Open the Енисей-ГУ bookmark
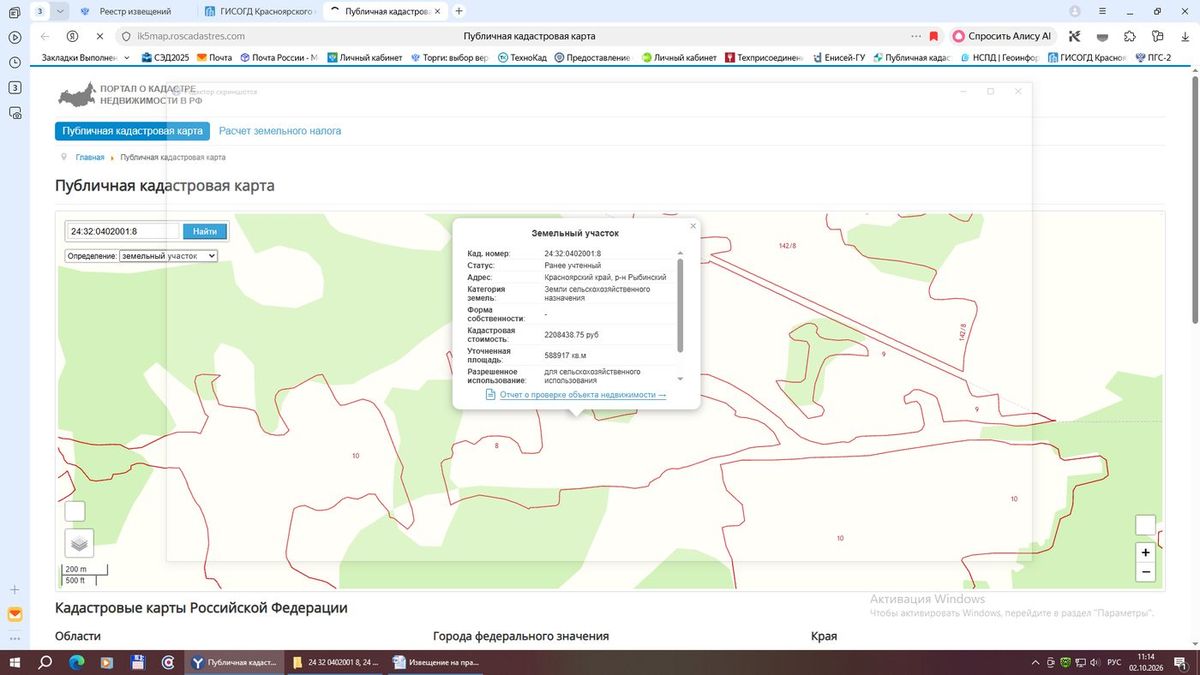Viewport: 1200px width, 675px height. [x=838, y=58]
